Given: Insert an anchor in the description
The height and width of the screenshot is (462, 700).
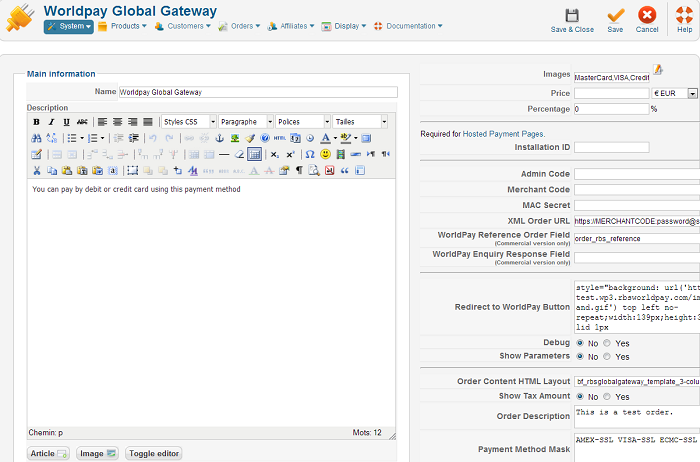Looking at the screenshot, I should click(x=219, y=138).
